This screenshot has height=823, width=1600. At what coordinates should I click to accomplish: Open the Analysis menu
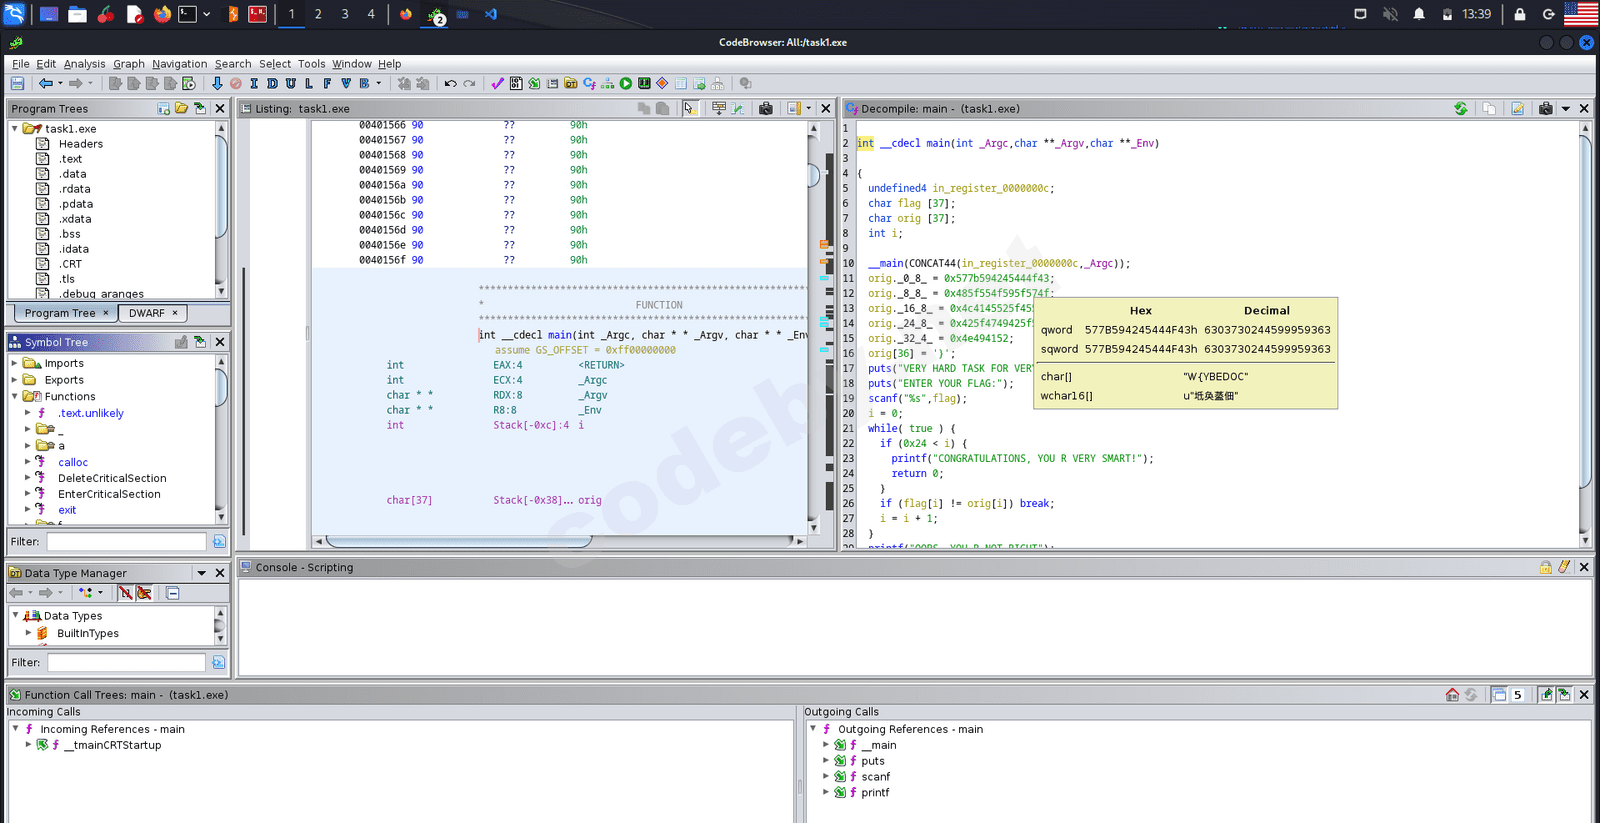pos(84,64)
